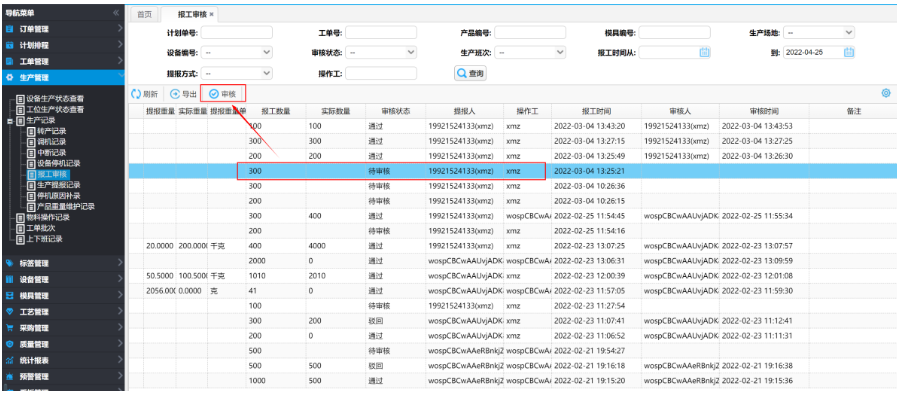Export records using 导出
The height and width of the screenshot is (395, 900).
pos(184,94)
